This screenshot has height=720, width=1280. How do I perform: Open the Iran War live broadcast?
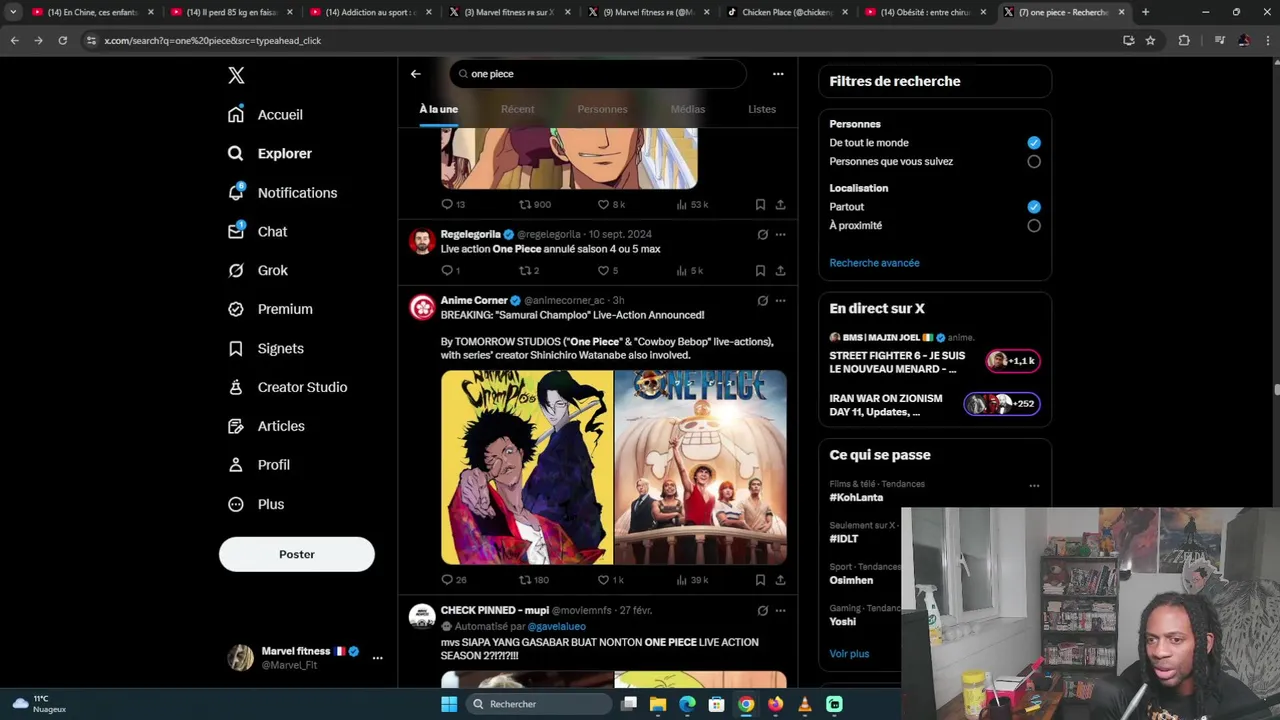935,404
